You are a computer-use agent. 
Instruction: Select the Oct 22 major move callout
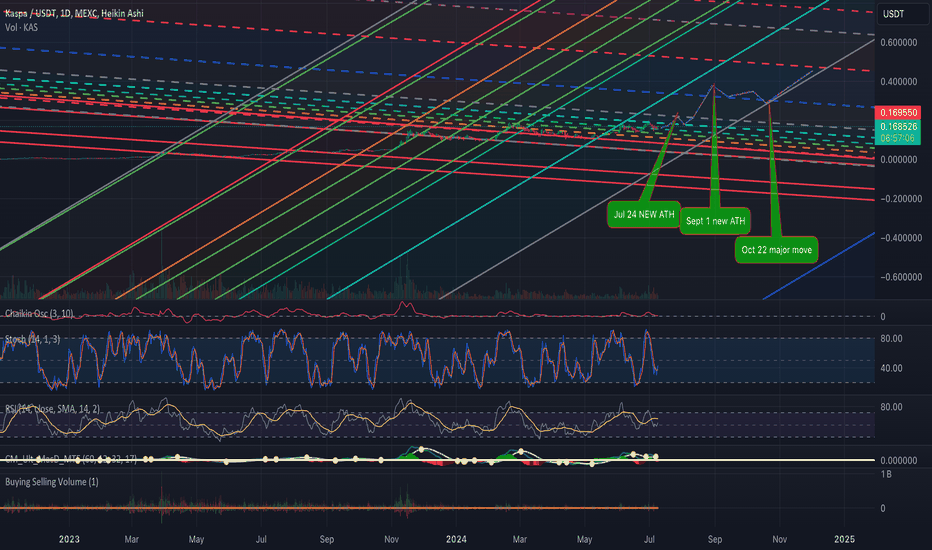click(x=776, y=250)
